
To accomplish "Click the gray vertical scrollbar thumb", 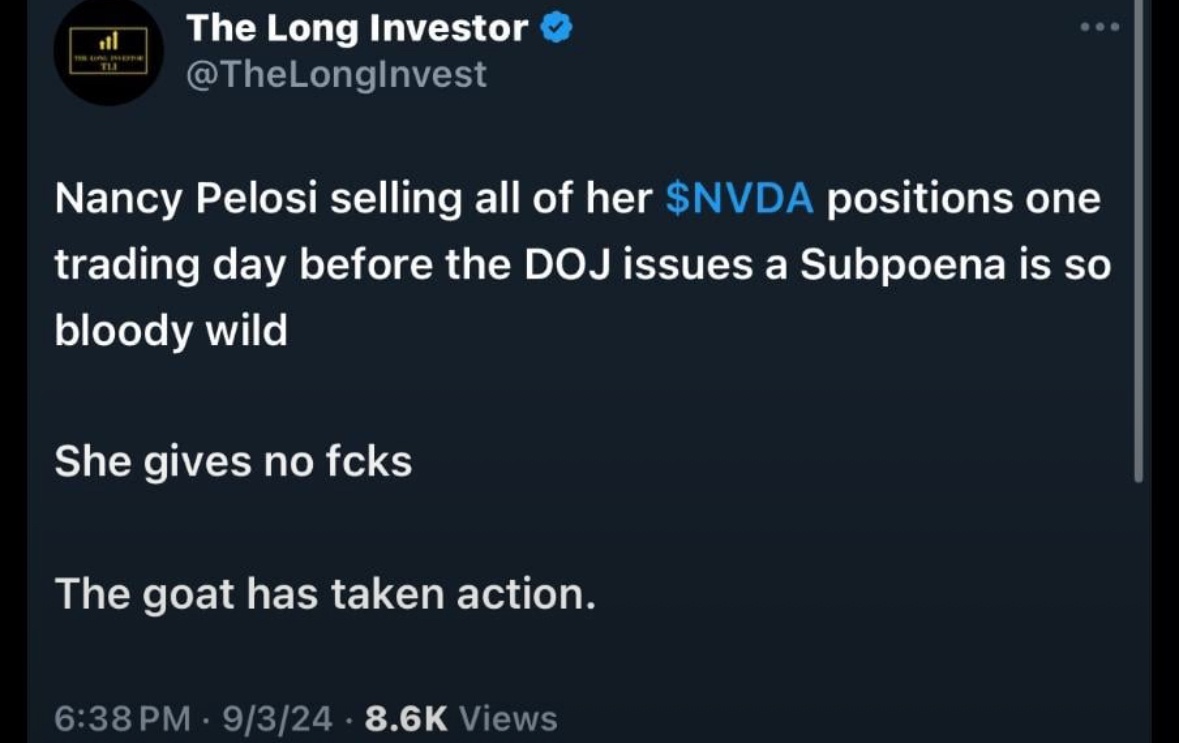I will [1138, 241].
